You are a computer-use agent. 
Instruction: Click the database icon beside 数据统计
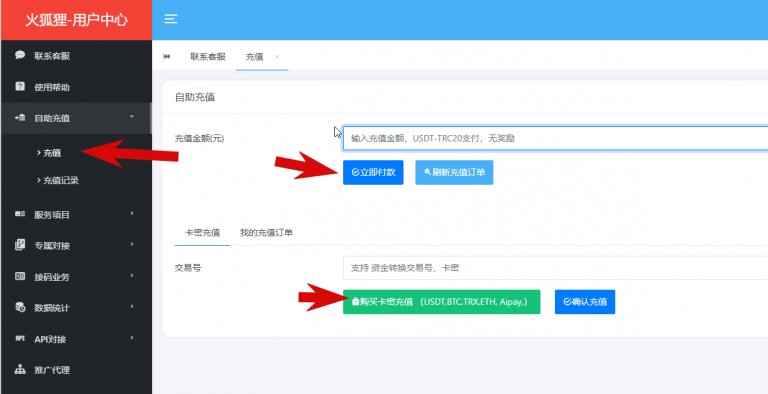click(x=20, y=307)
